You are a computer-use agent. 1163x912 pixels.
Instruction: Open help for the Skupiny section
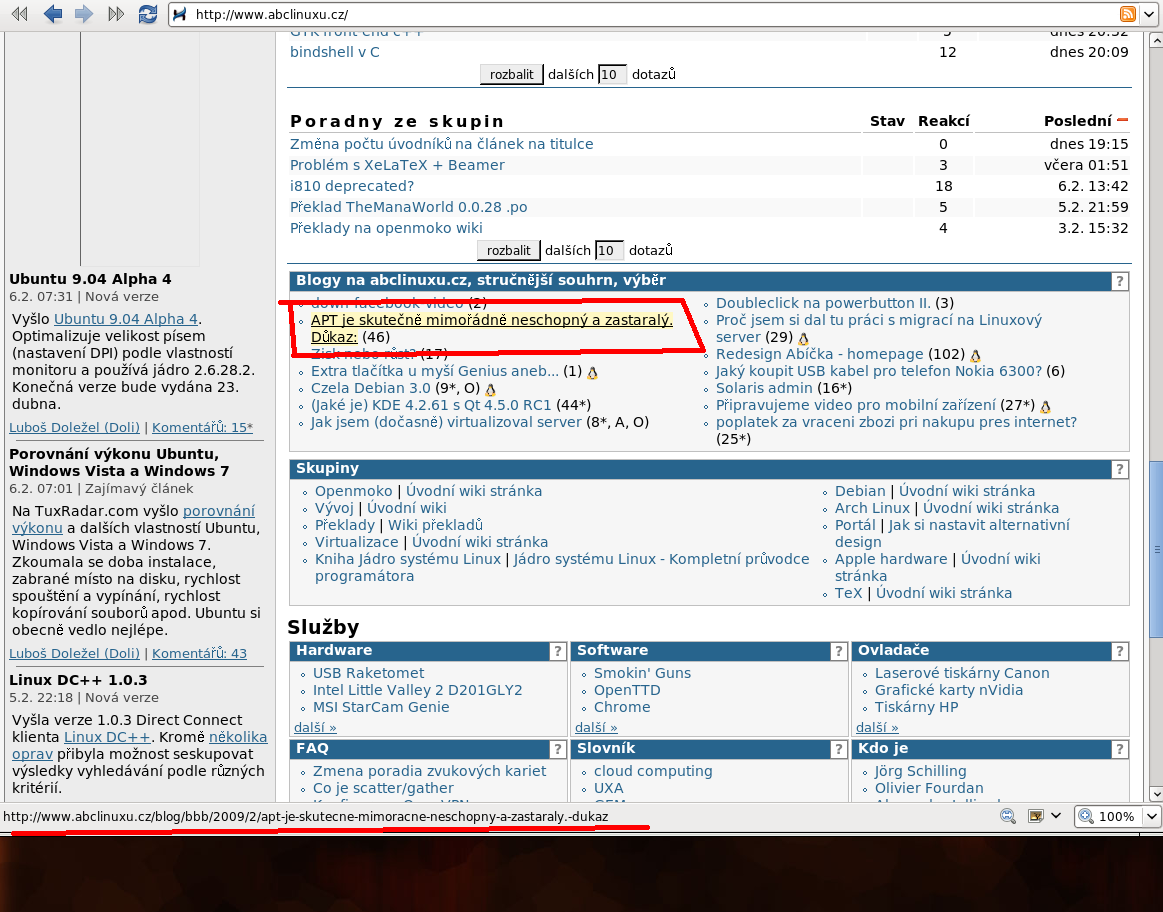click(x=1120, y=469)
